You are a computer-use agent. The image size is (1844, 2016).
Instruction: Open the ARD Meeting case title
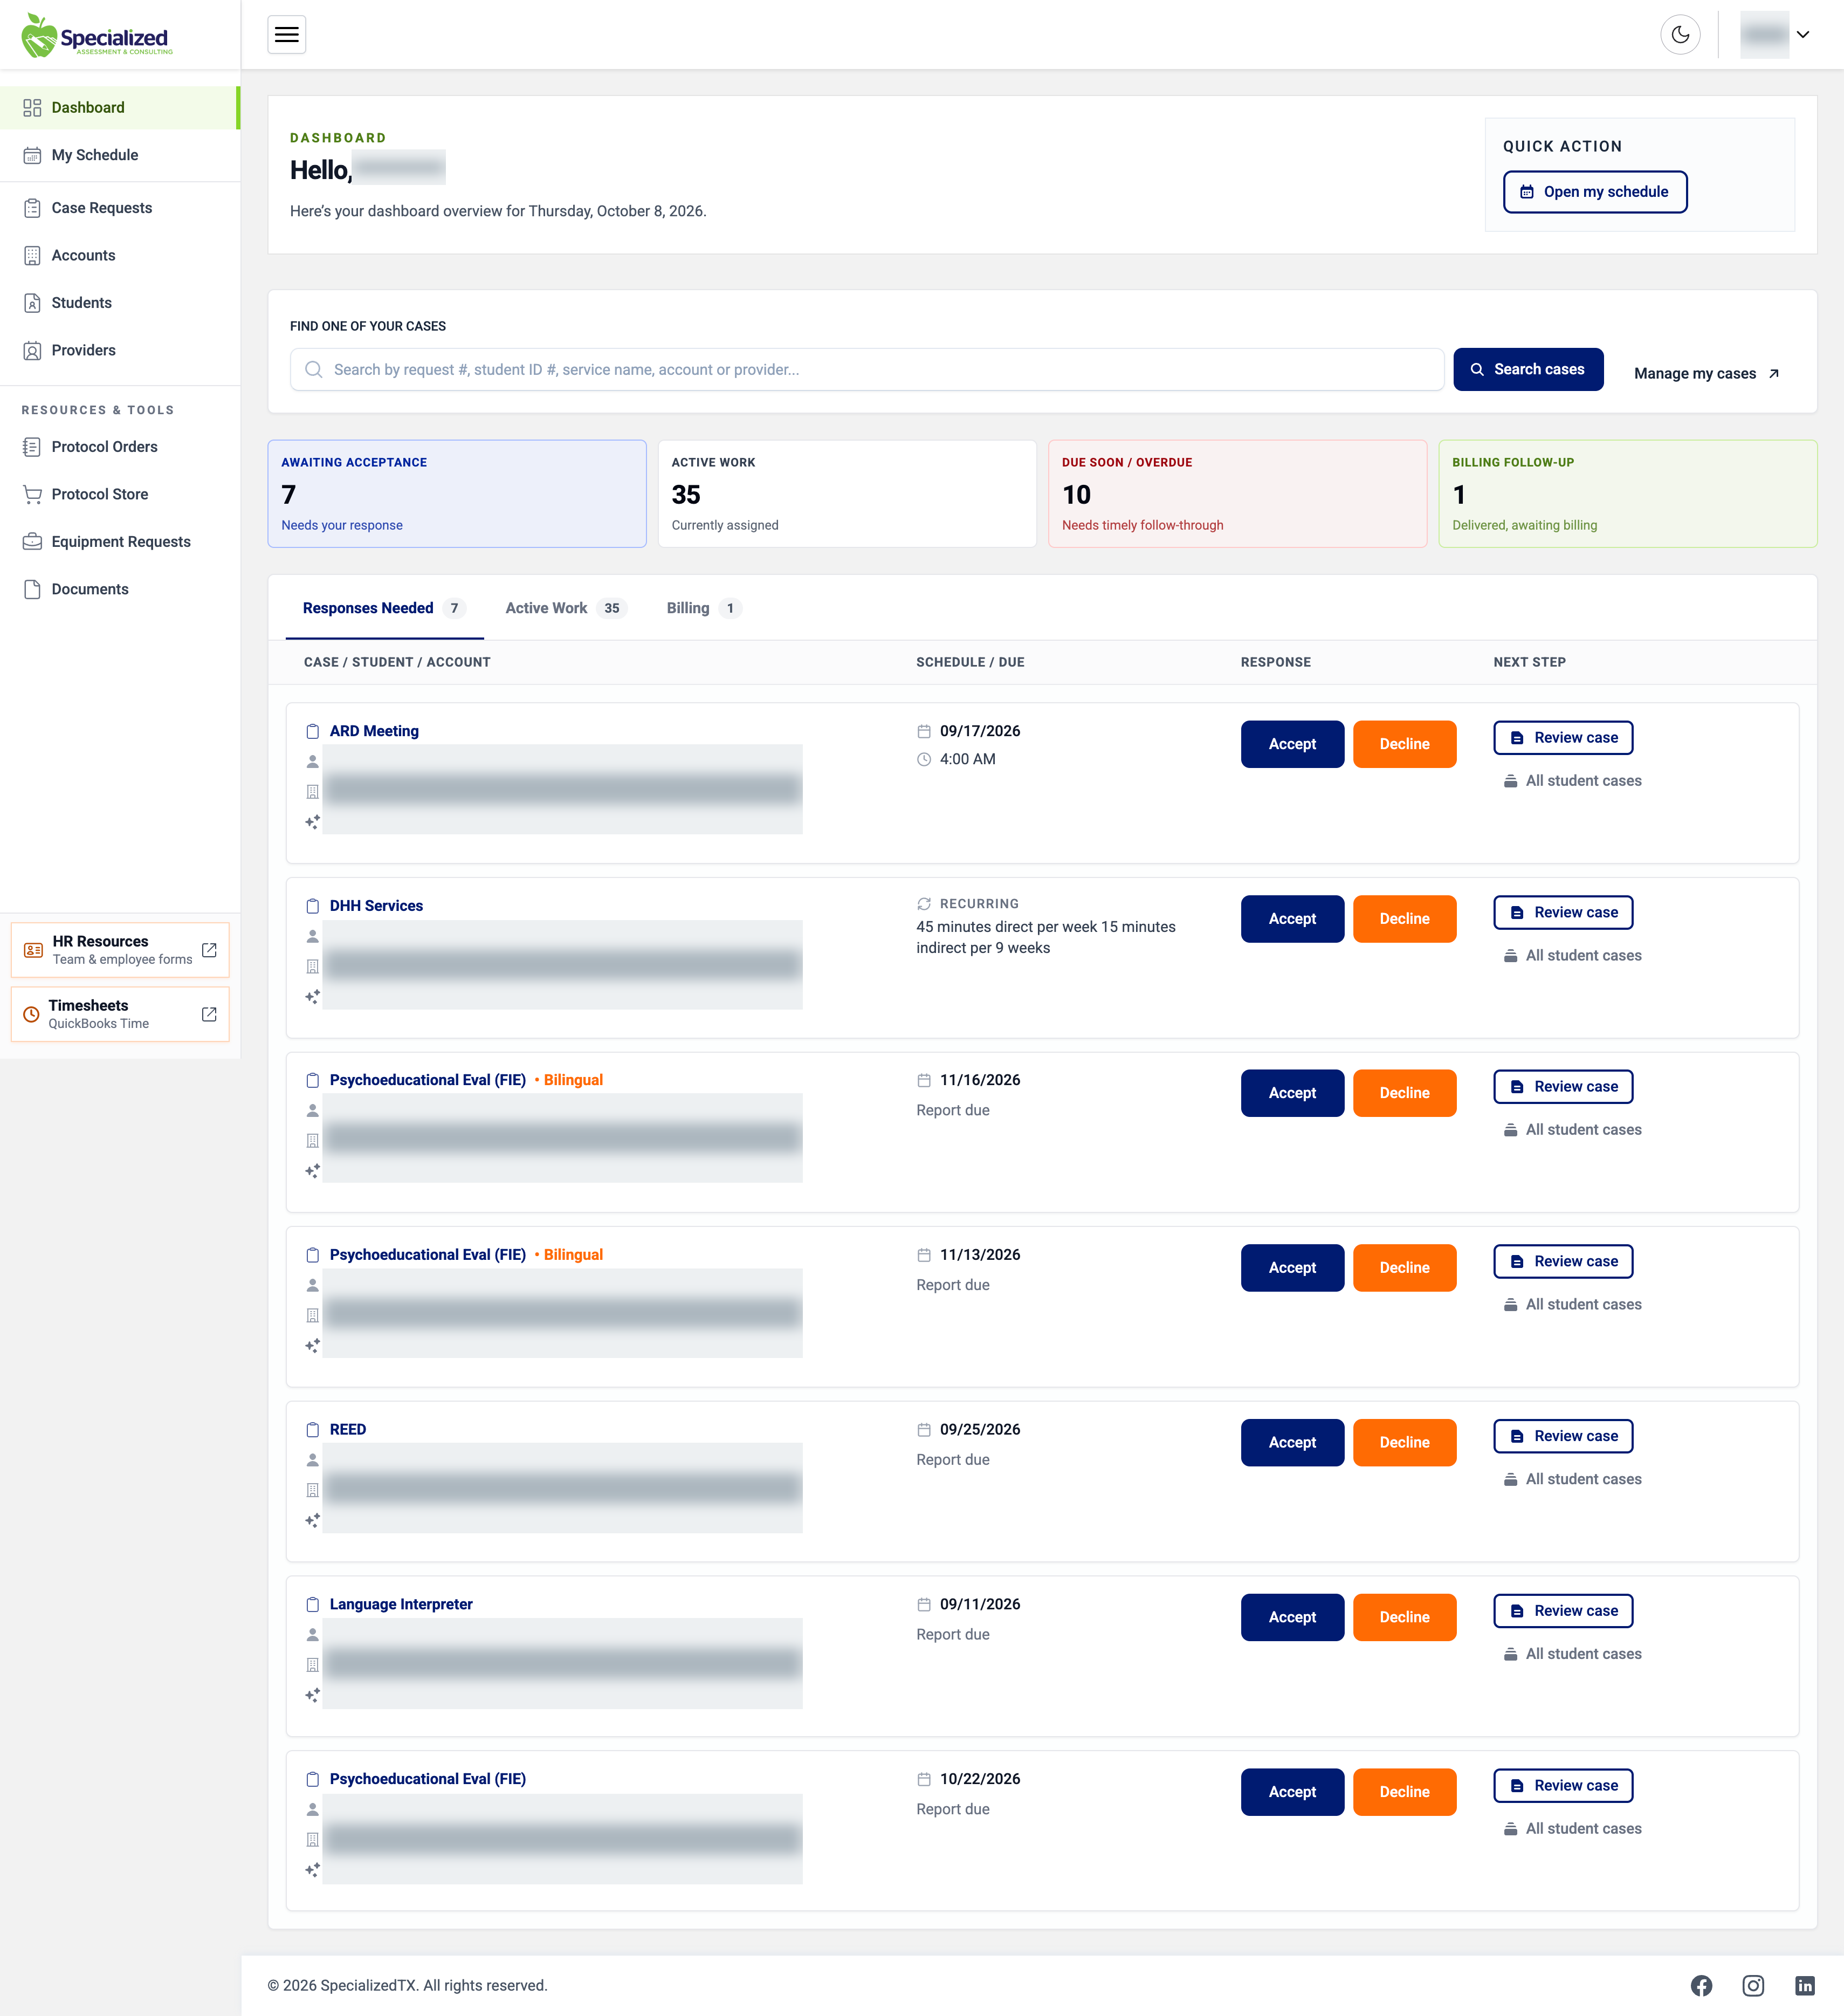point(374,731)
